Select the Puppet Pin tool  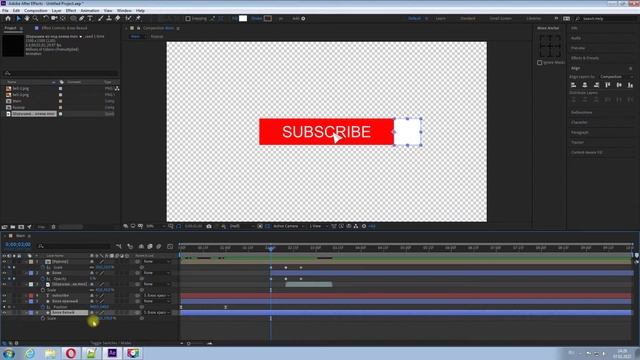click(x=138, y=18)
